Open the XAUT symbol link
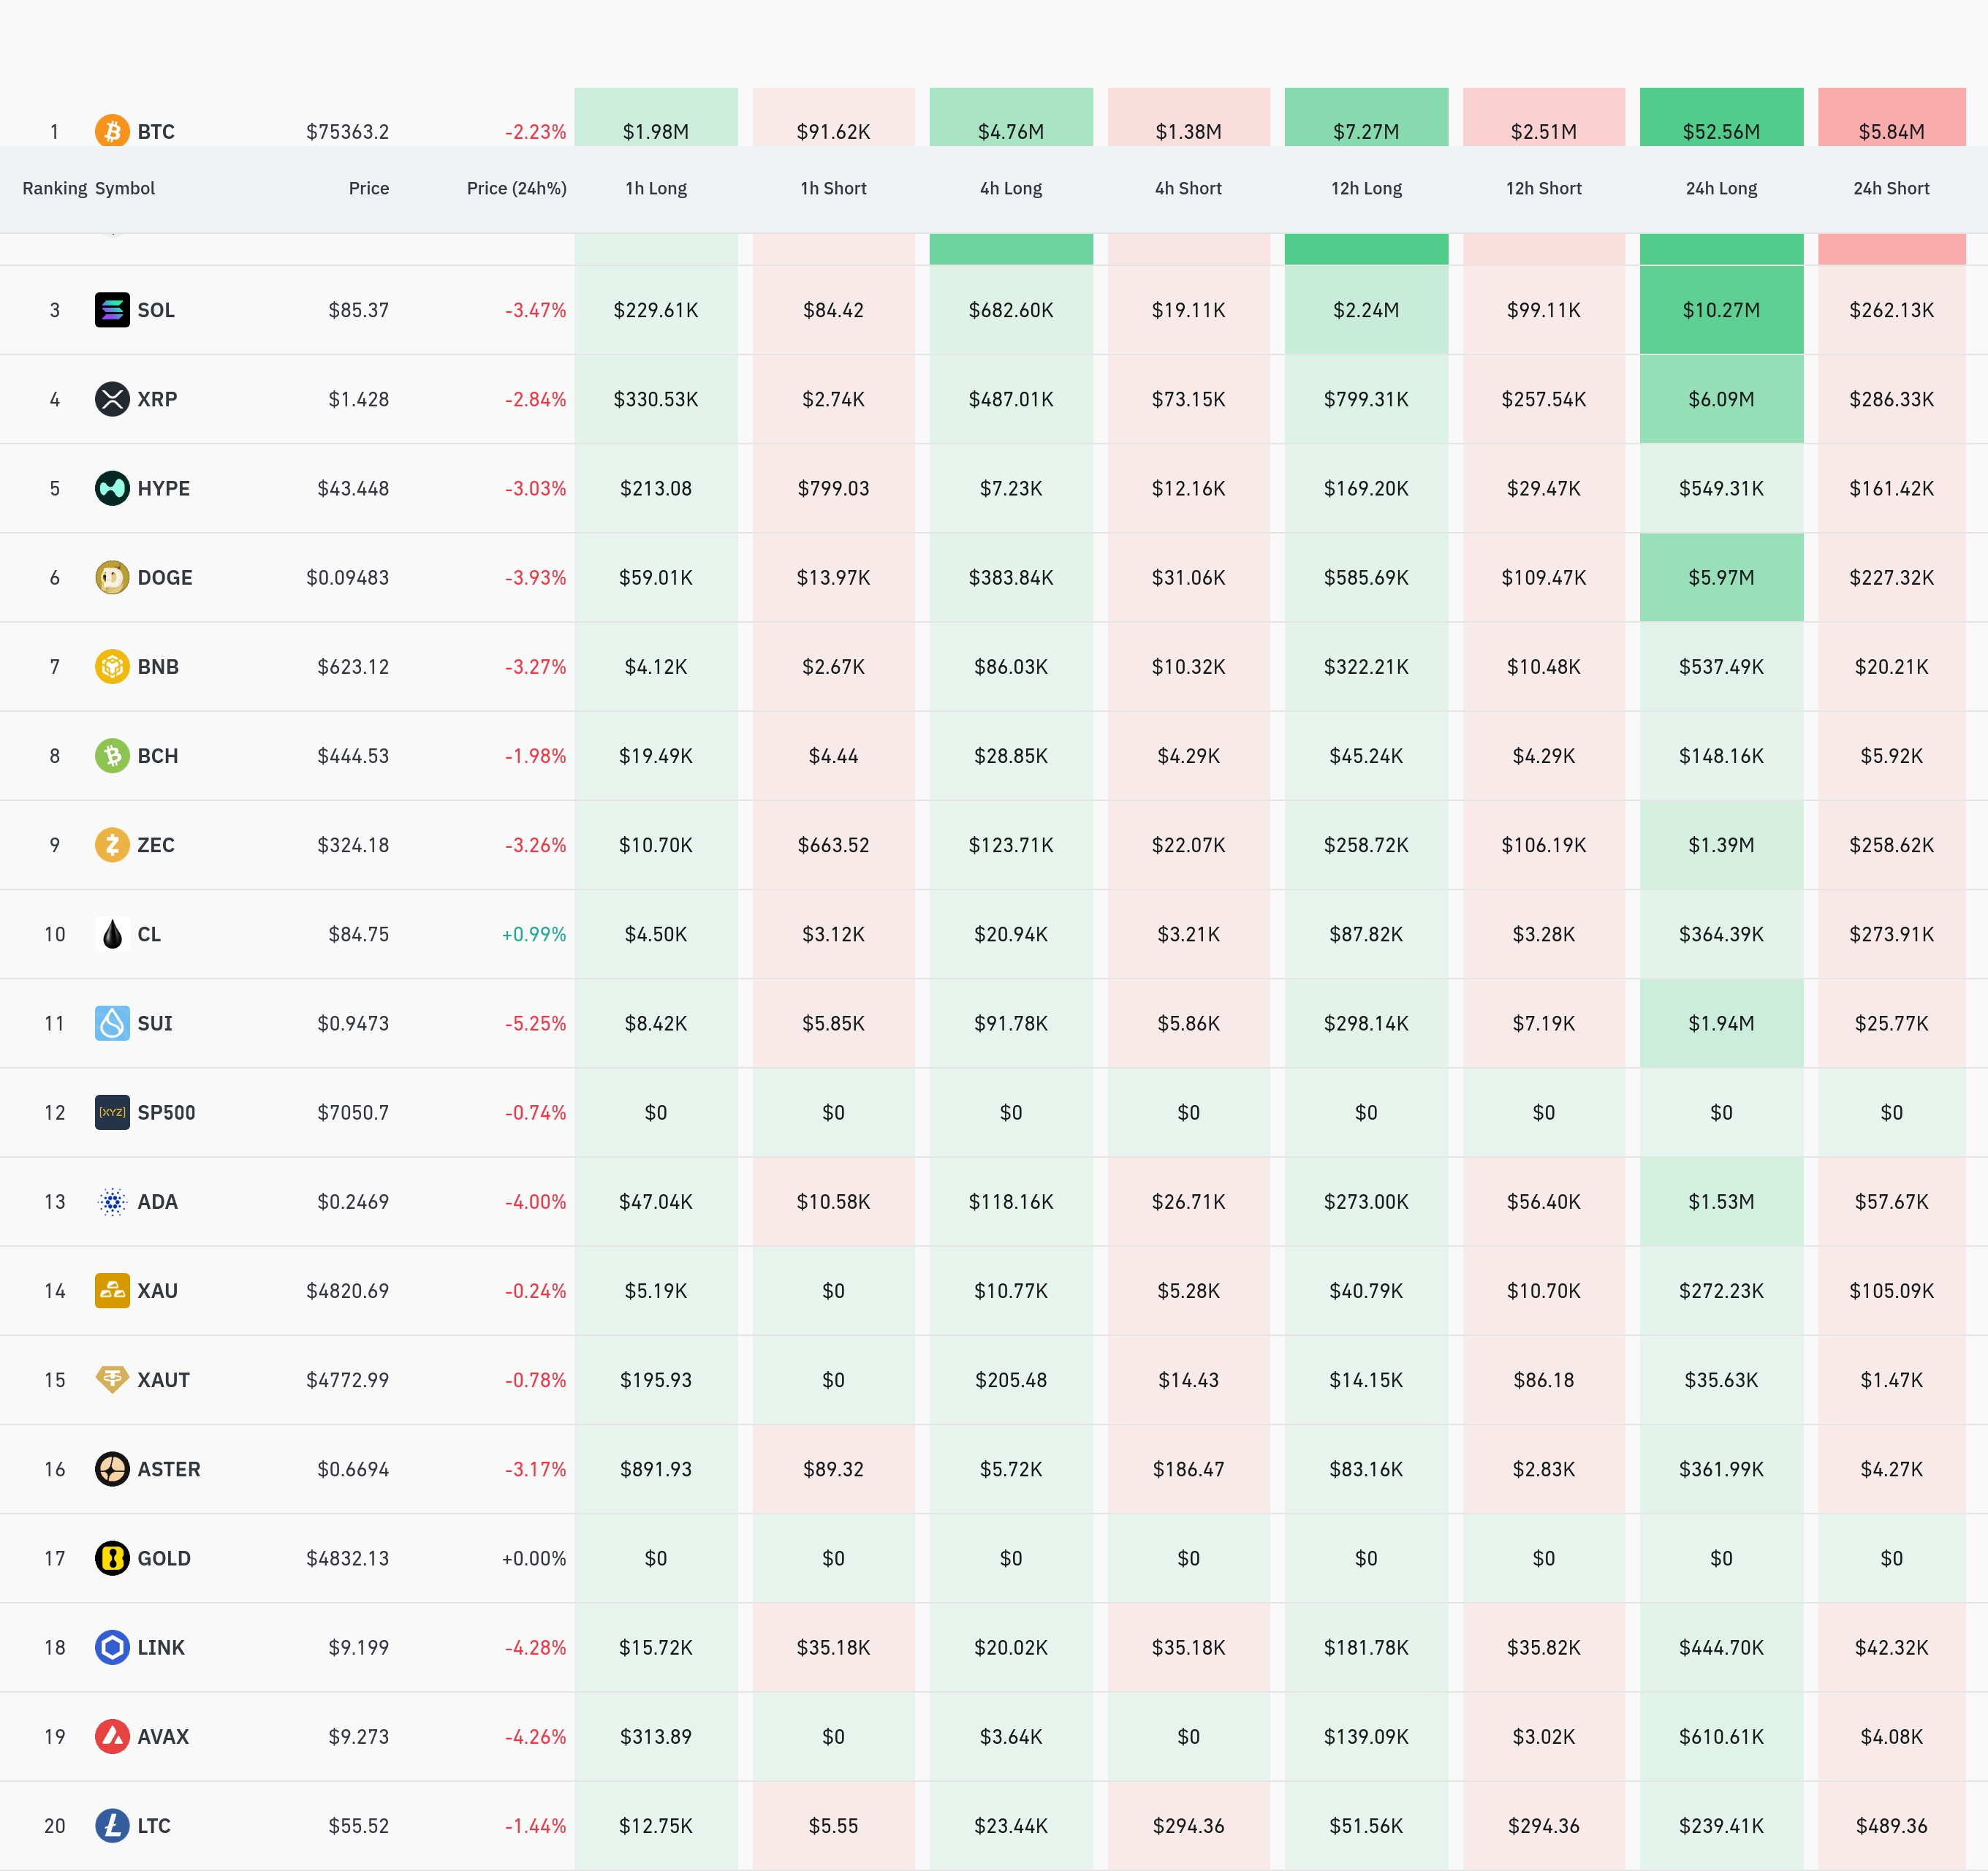Image resolution: width=1988 pixels, height=1871 pixels. (163, 1380)
